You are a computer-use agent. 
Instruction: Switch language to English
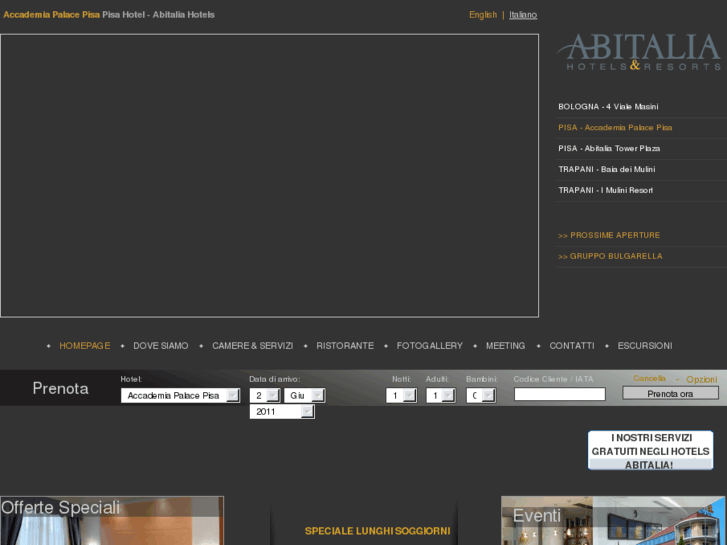coord(483,15)
